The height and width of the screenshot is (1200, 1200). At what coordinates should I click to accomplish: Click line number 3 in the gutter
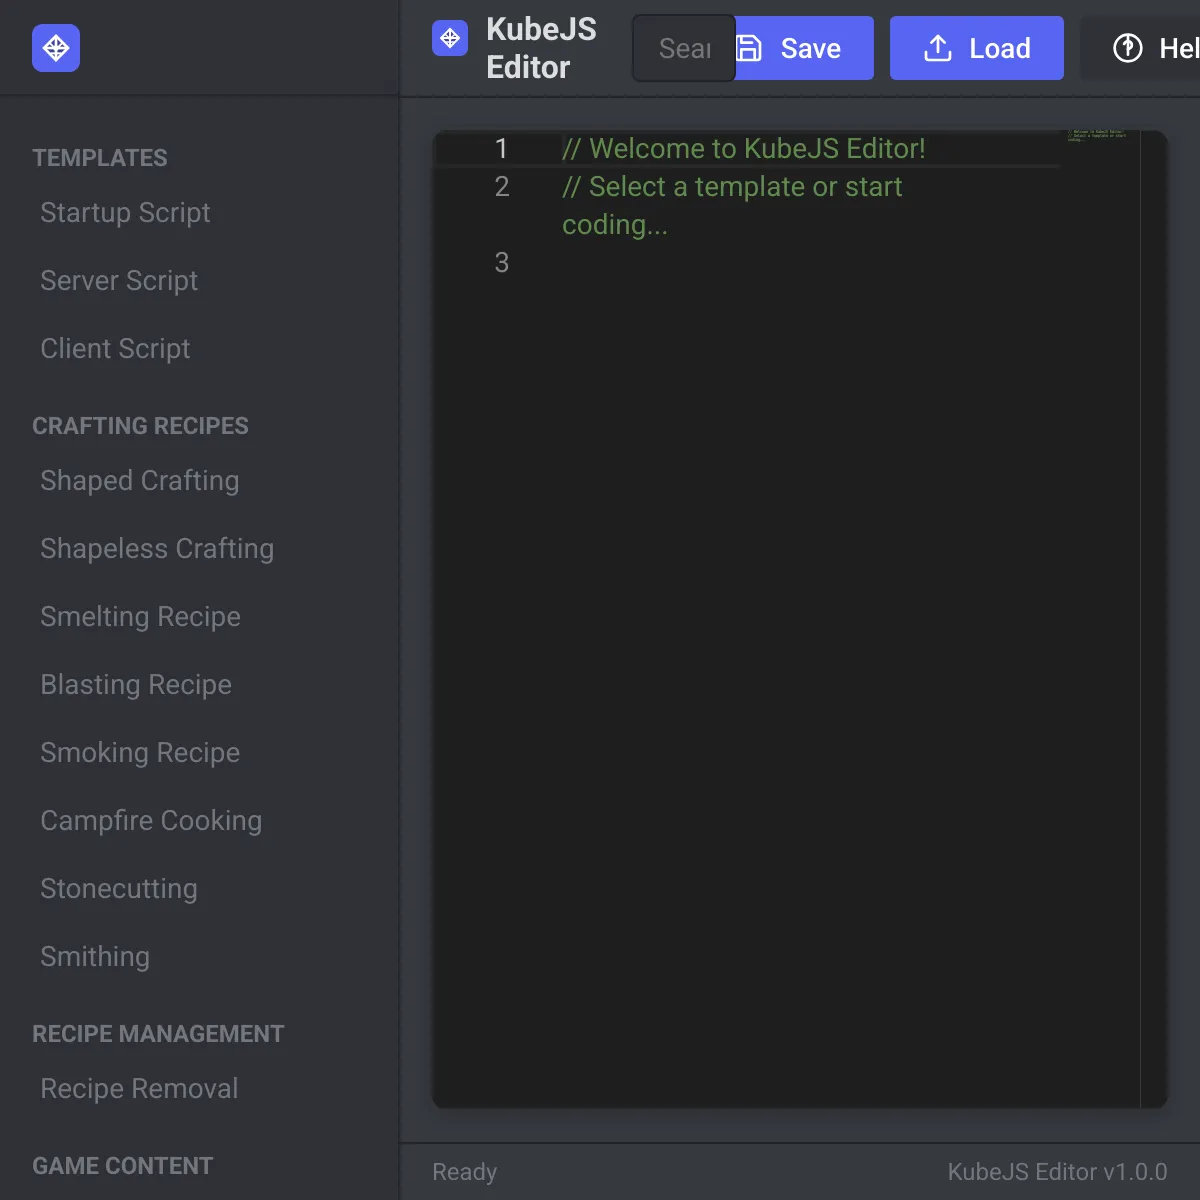click(x=502, y=263)
